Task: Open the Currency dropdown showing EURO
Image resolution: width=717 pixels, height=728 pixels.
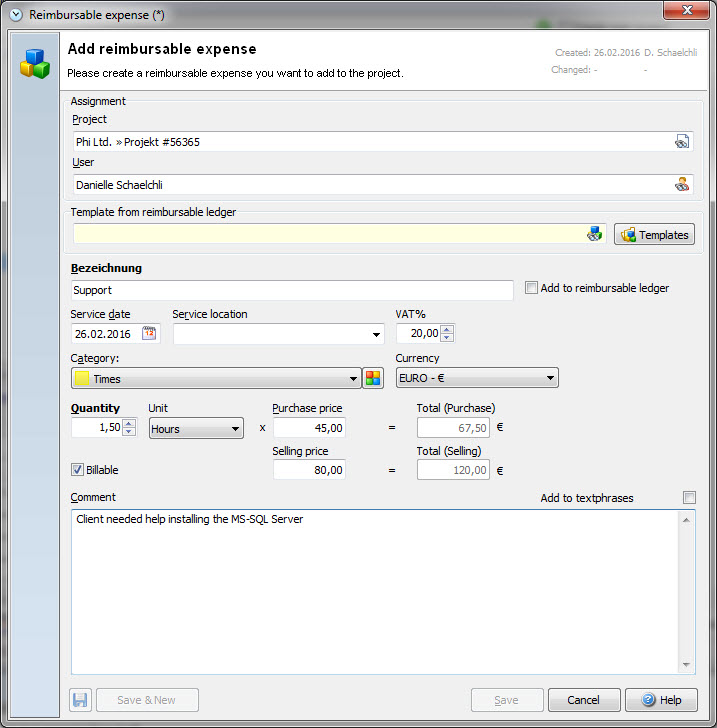Action: 551,378
